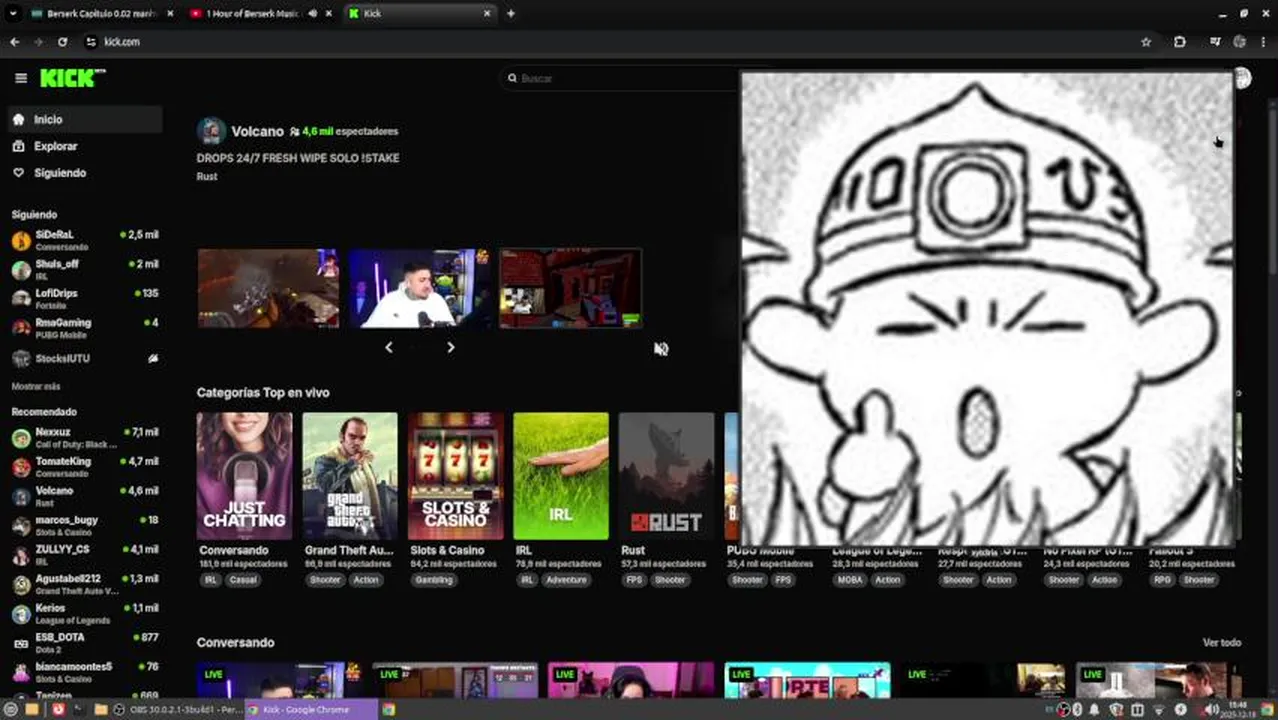
Task: Open the tab search dropdown arrow
Action: [12, 14]
